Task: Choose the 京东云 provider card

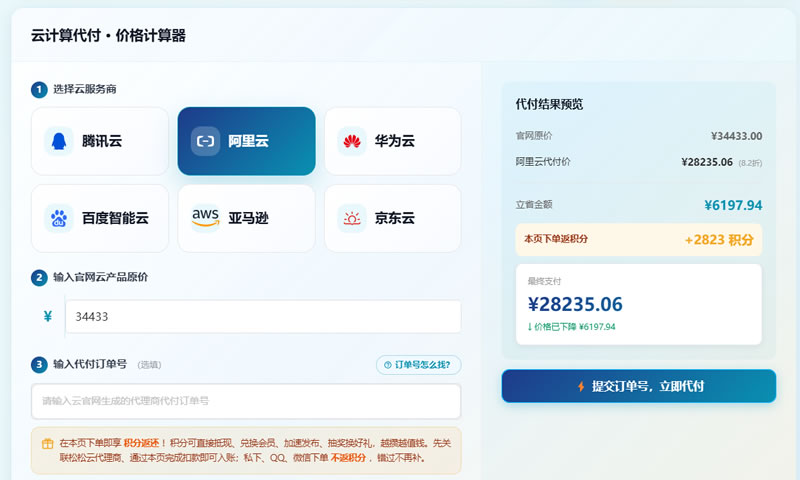Action: pyautogui.click(x=393, y=218)
